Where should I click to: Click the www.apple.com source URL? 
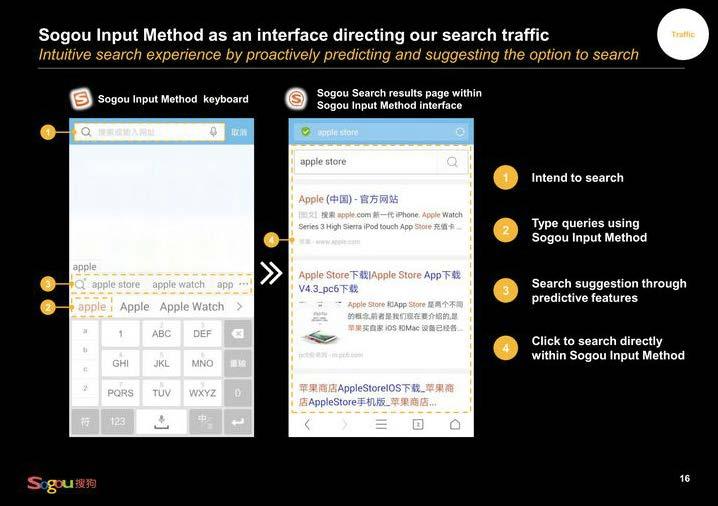click(x=337, y=242)
